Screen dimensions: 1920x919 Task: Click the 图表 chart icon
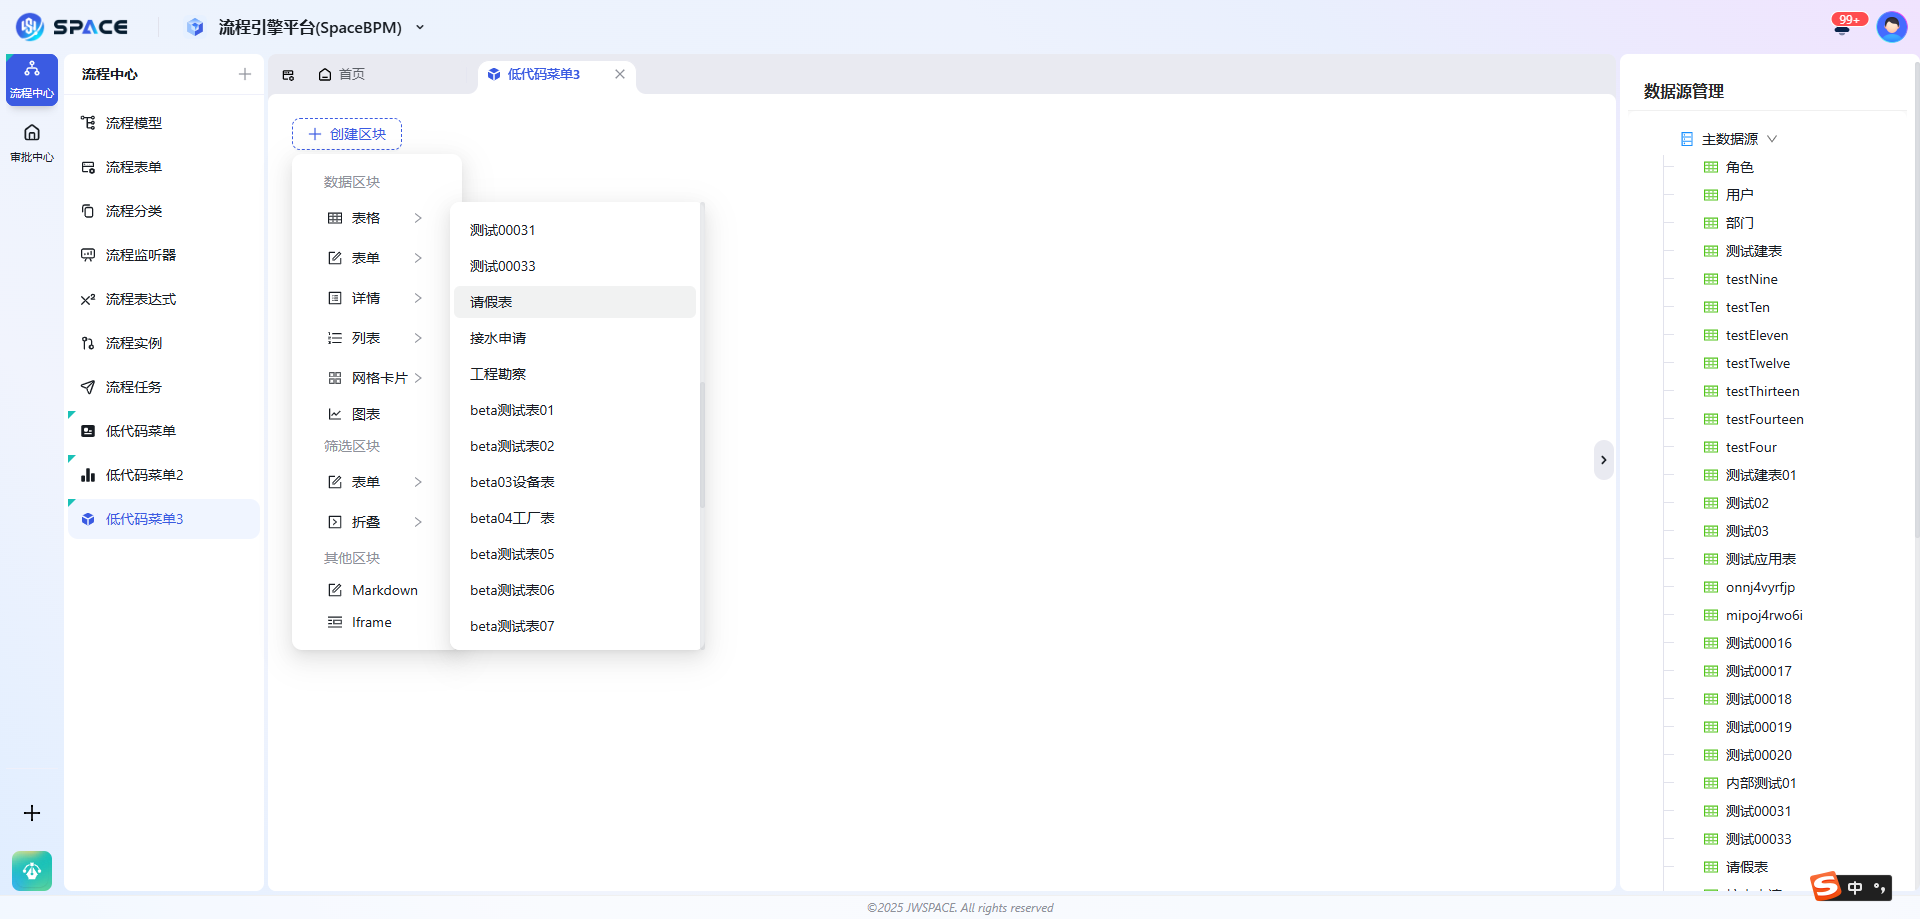coord(335,414)
